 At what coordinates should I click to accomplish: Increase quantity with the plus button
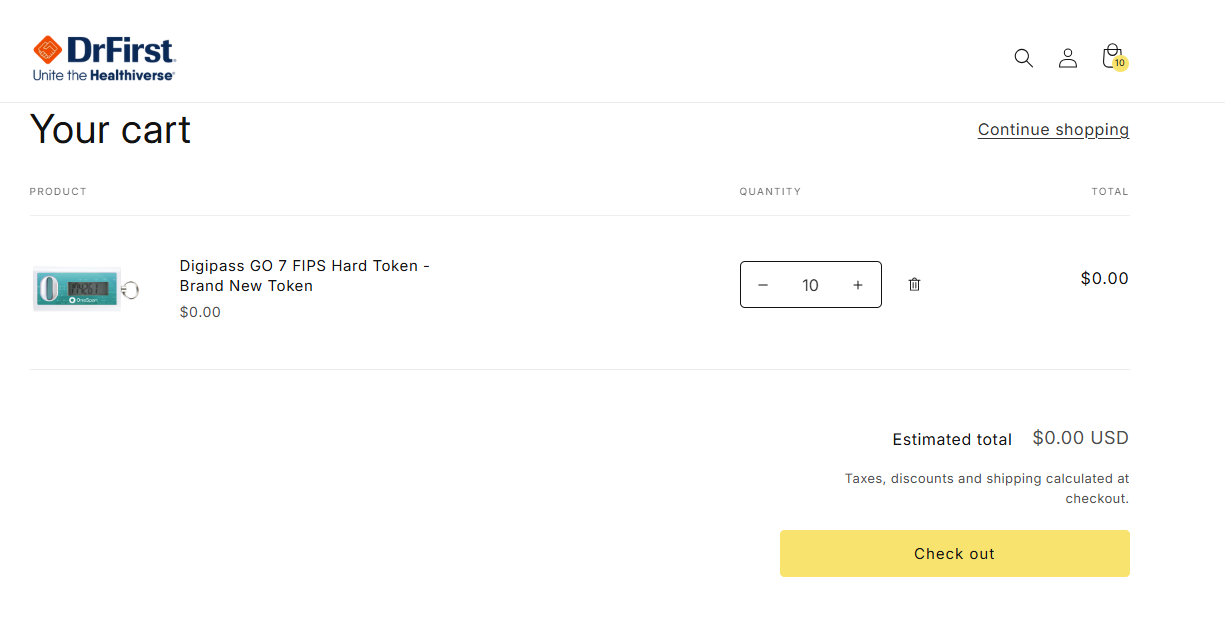click(x=858, y=285)
